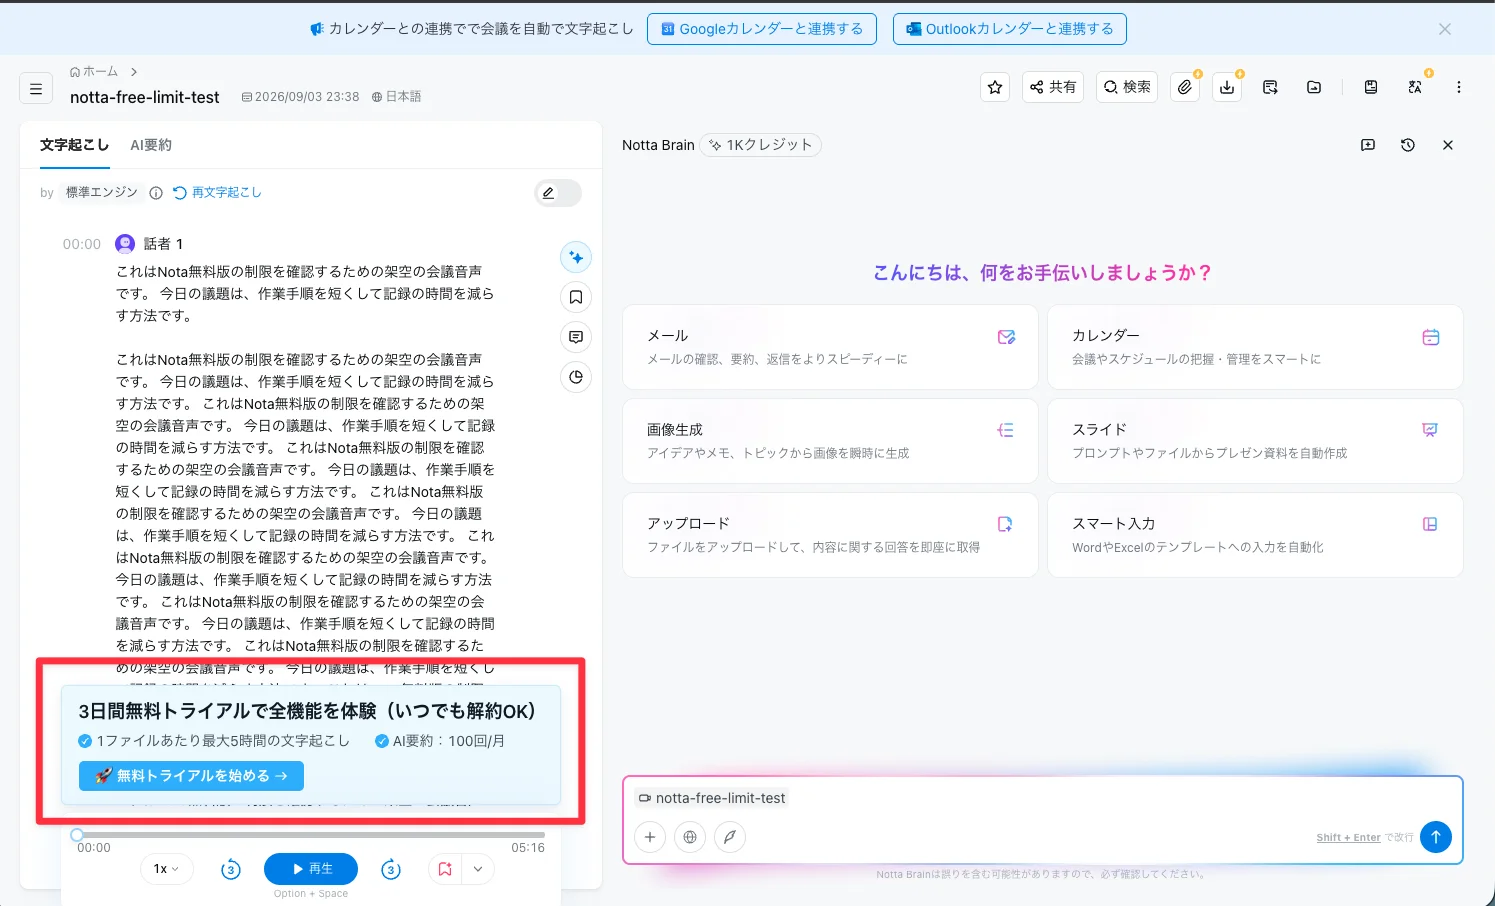Click the download export icon
Screen dimensions: 1495x906
coord(1227,87)
